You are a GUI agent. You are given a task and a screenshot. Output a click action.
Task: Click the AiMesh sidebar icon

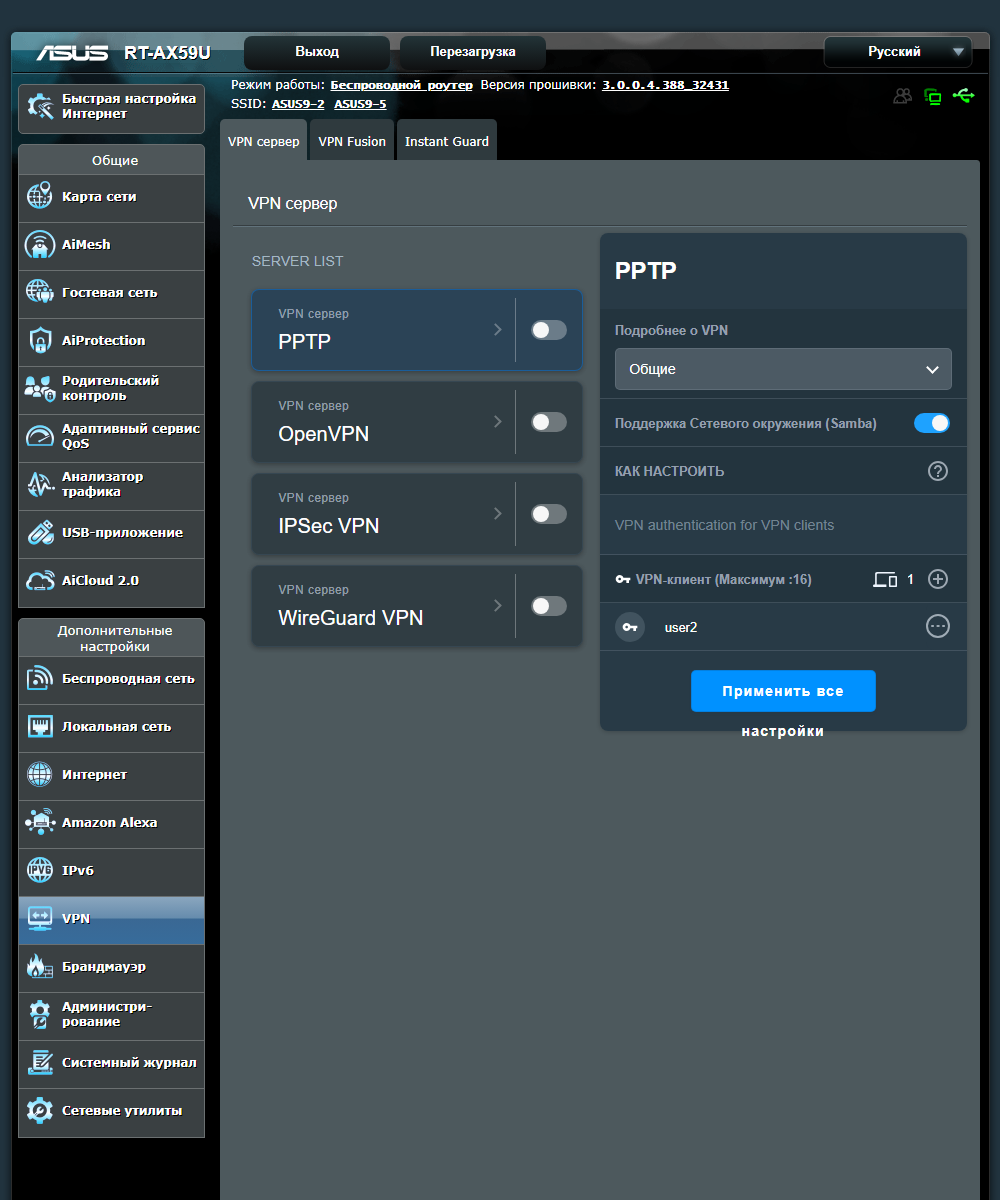(x=40, y=245)
